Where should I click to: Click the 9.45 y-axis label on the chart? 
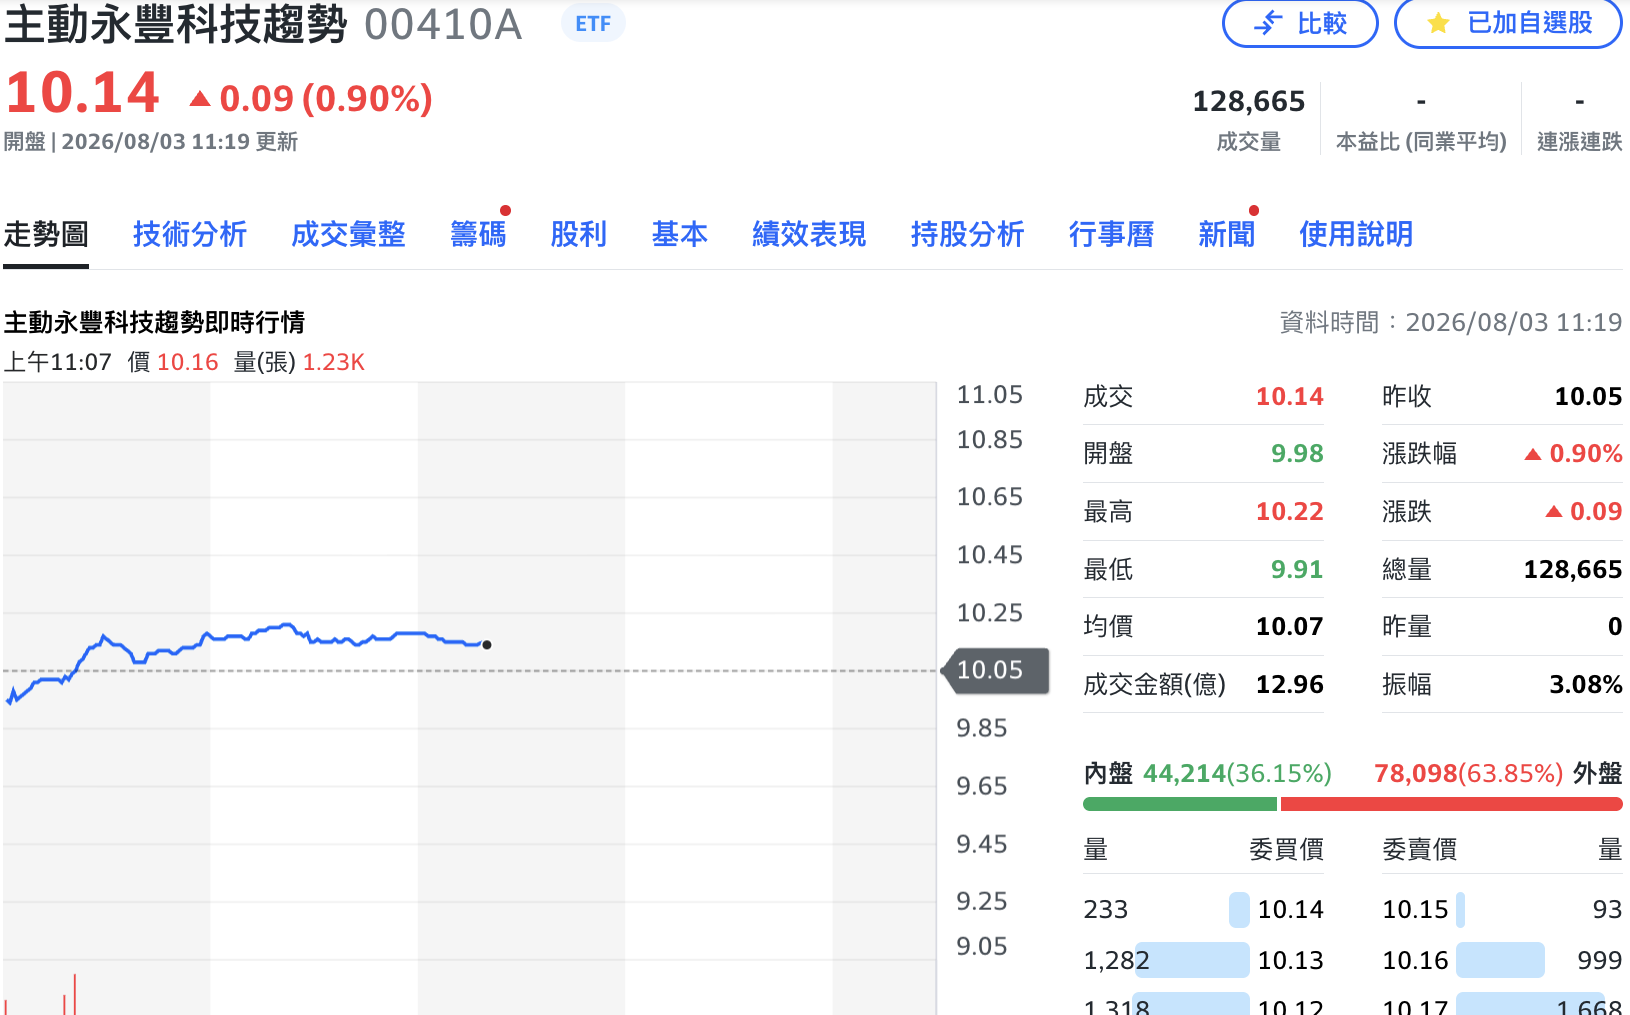(982, 845)
